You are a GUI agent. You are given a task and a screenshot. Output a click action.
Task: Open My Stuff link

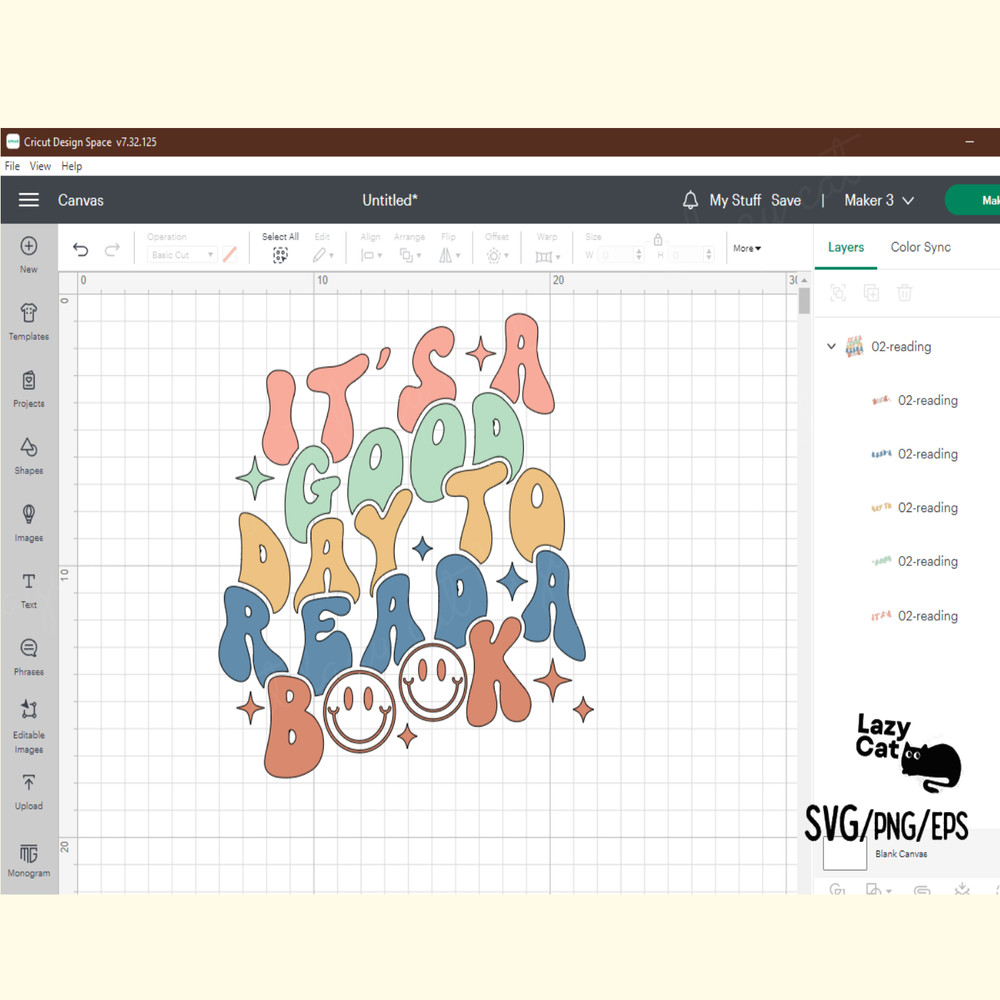tap(735, 200)
